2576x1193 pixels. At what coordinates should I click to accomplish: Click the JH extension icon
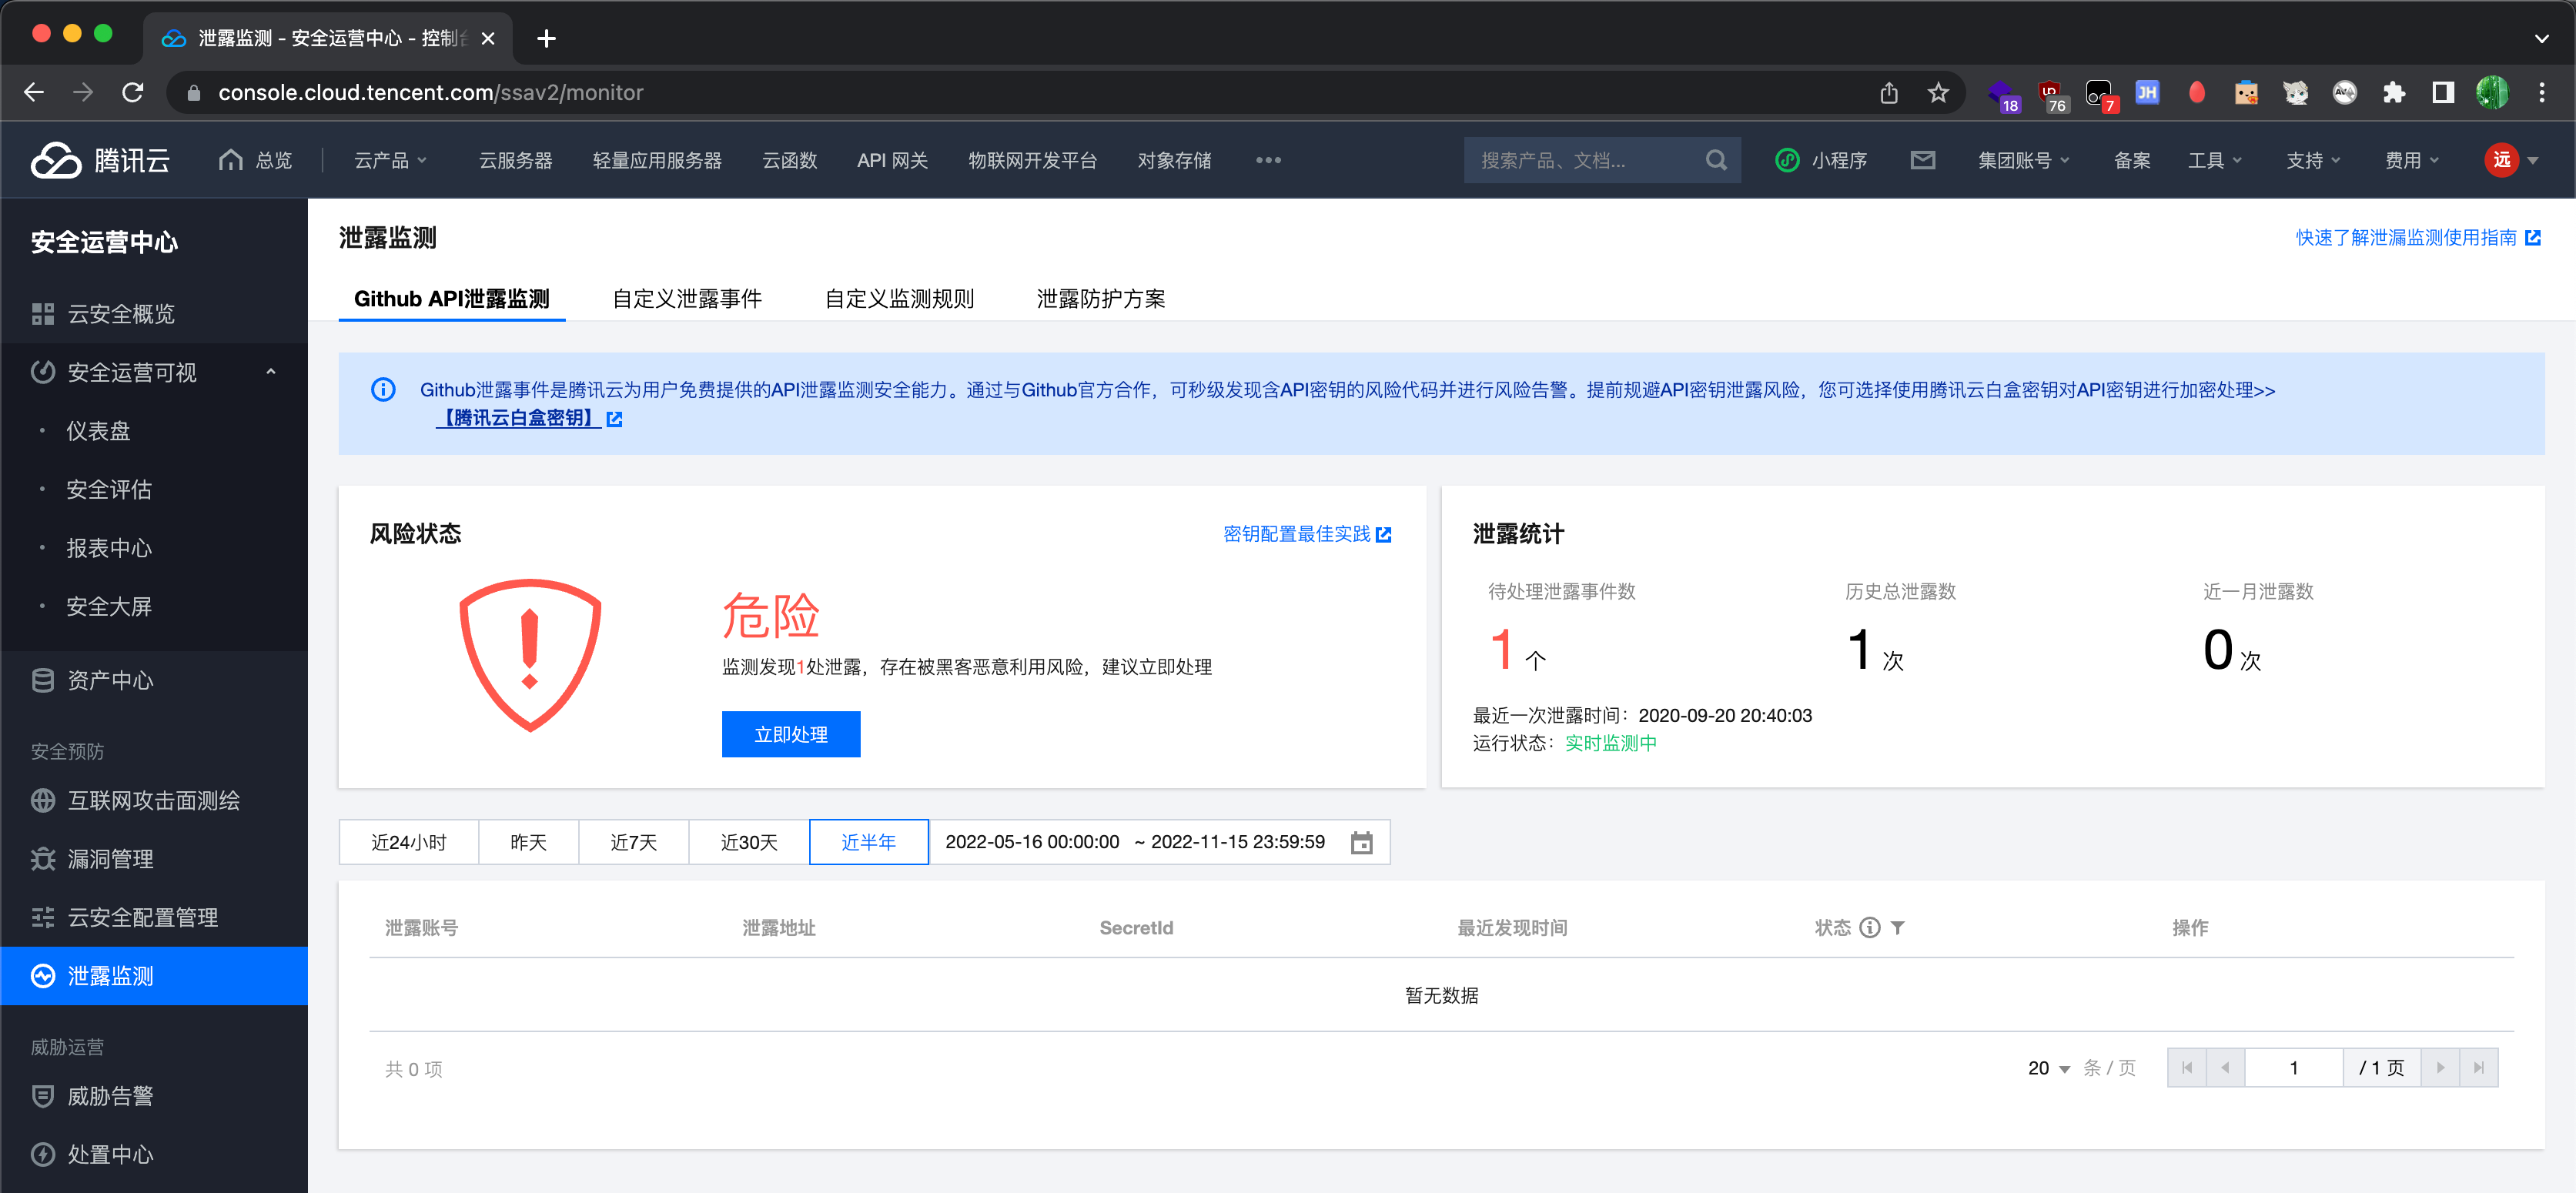(x=2147, y=93)
